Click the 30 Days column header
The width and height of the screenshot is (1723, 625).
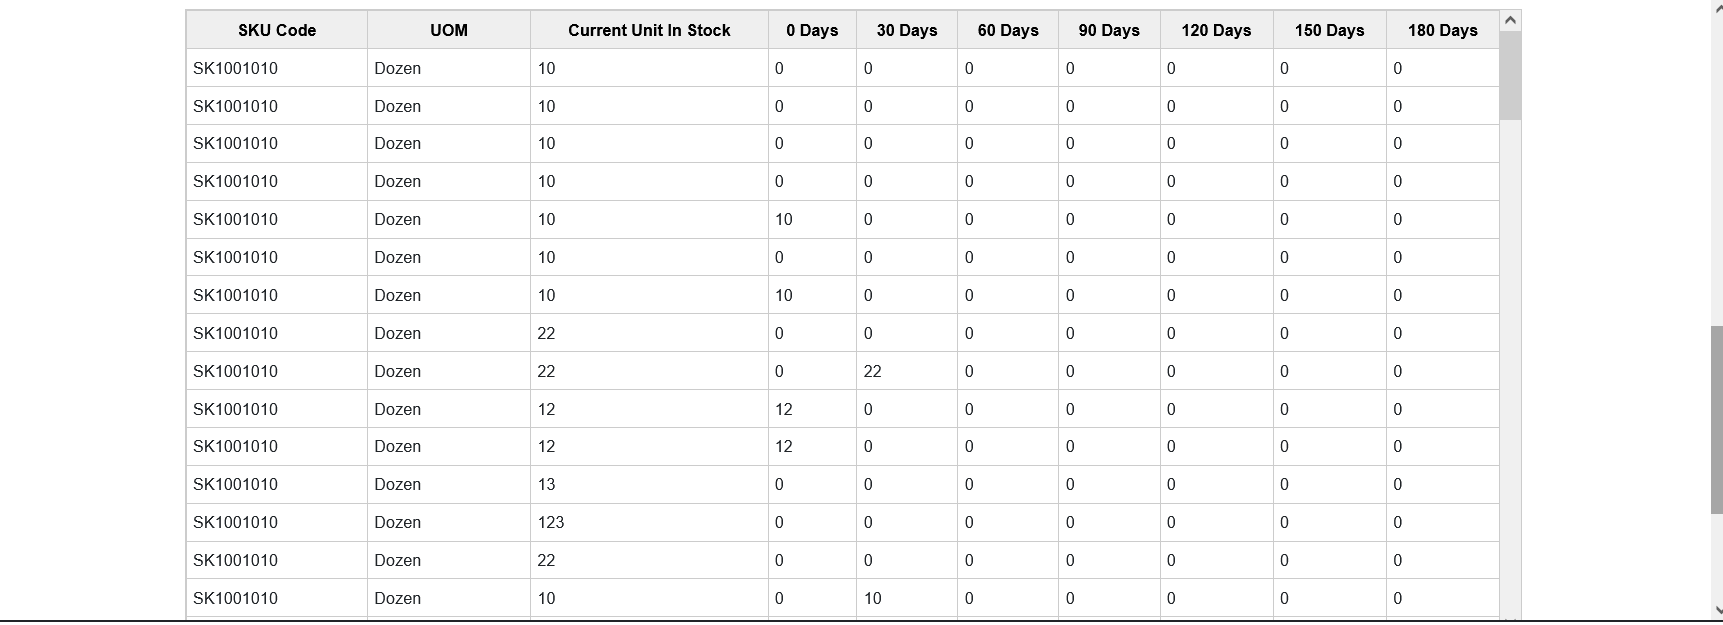(x=907, y=30)
